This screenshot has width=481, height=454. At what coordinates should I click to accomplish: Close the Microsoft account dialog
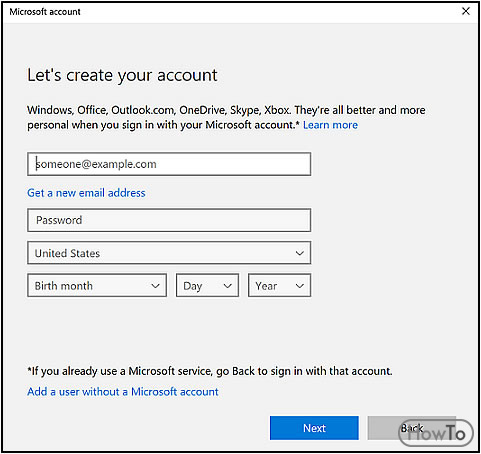pyautogui.click(x=466, y=11)
